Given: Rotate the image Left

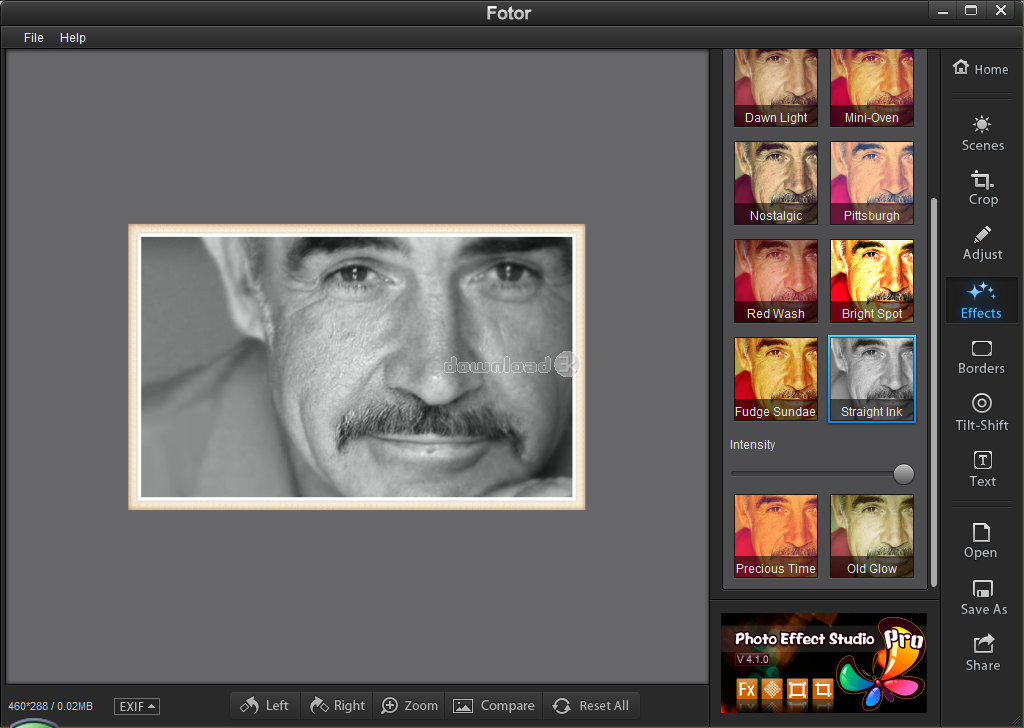Looking at the screenshot, I should (265, 705).
